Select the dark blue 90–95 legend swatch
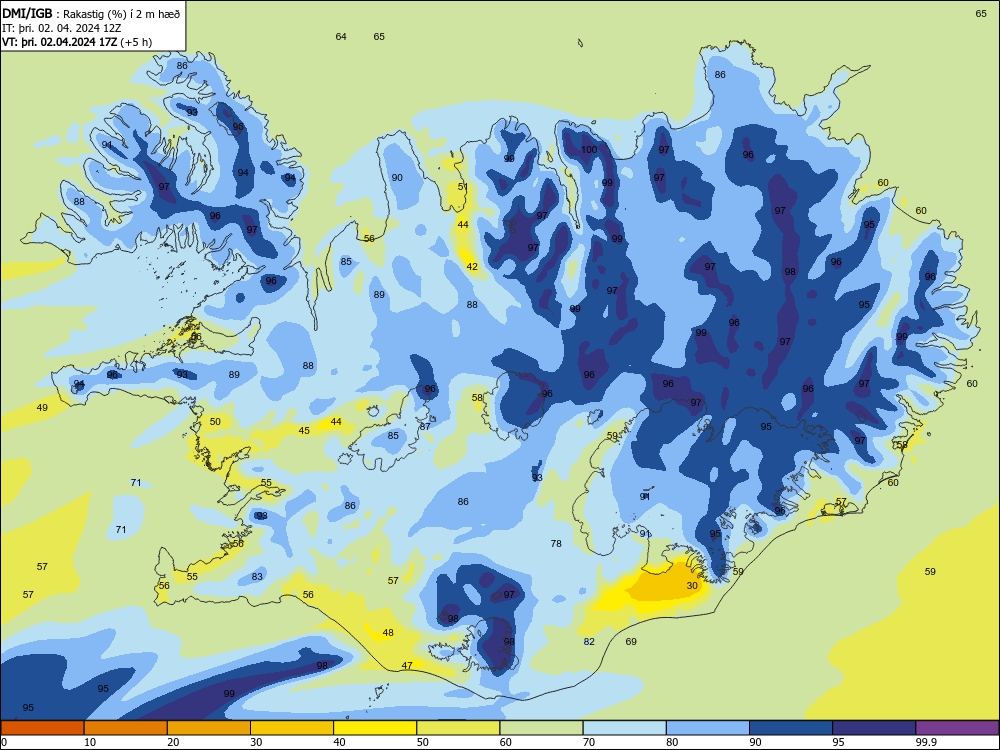1000x750 pixels. coord(791,728)
